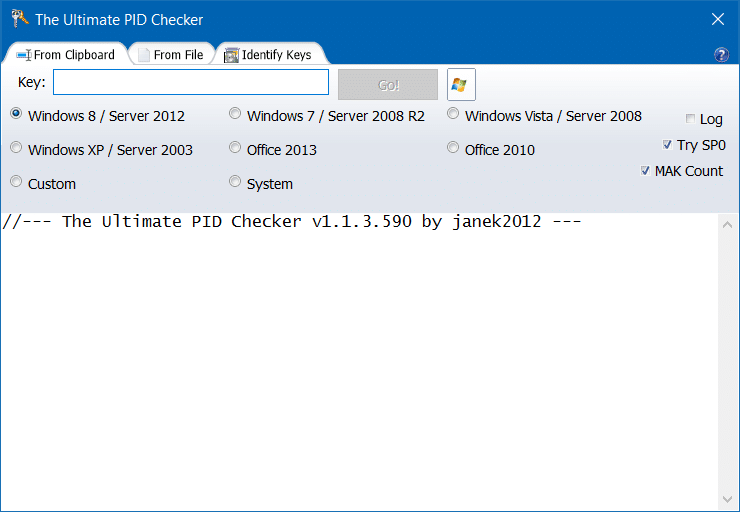
Task: Open the help question mark icon
Action: click(721, 55)
